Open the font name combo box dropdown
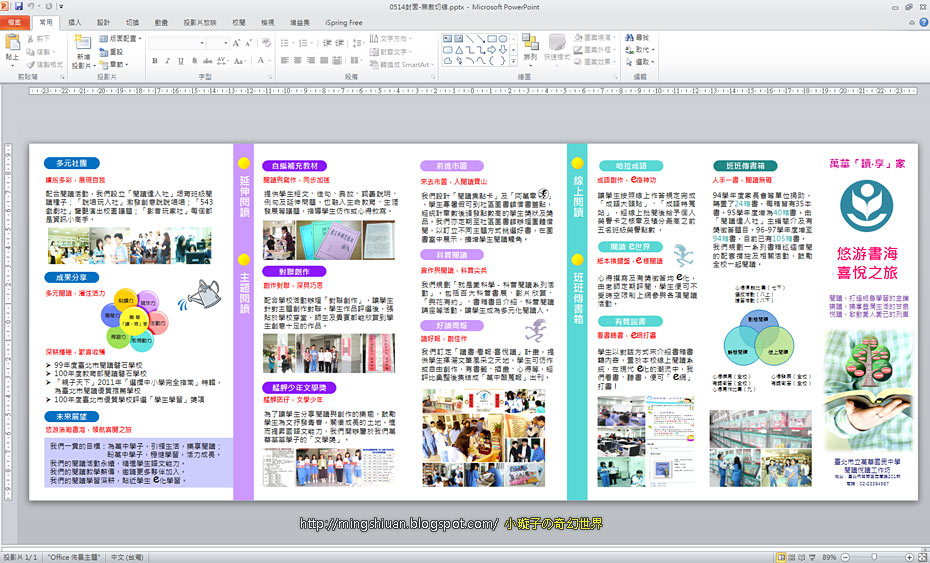 [x=202, y=43]
